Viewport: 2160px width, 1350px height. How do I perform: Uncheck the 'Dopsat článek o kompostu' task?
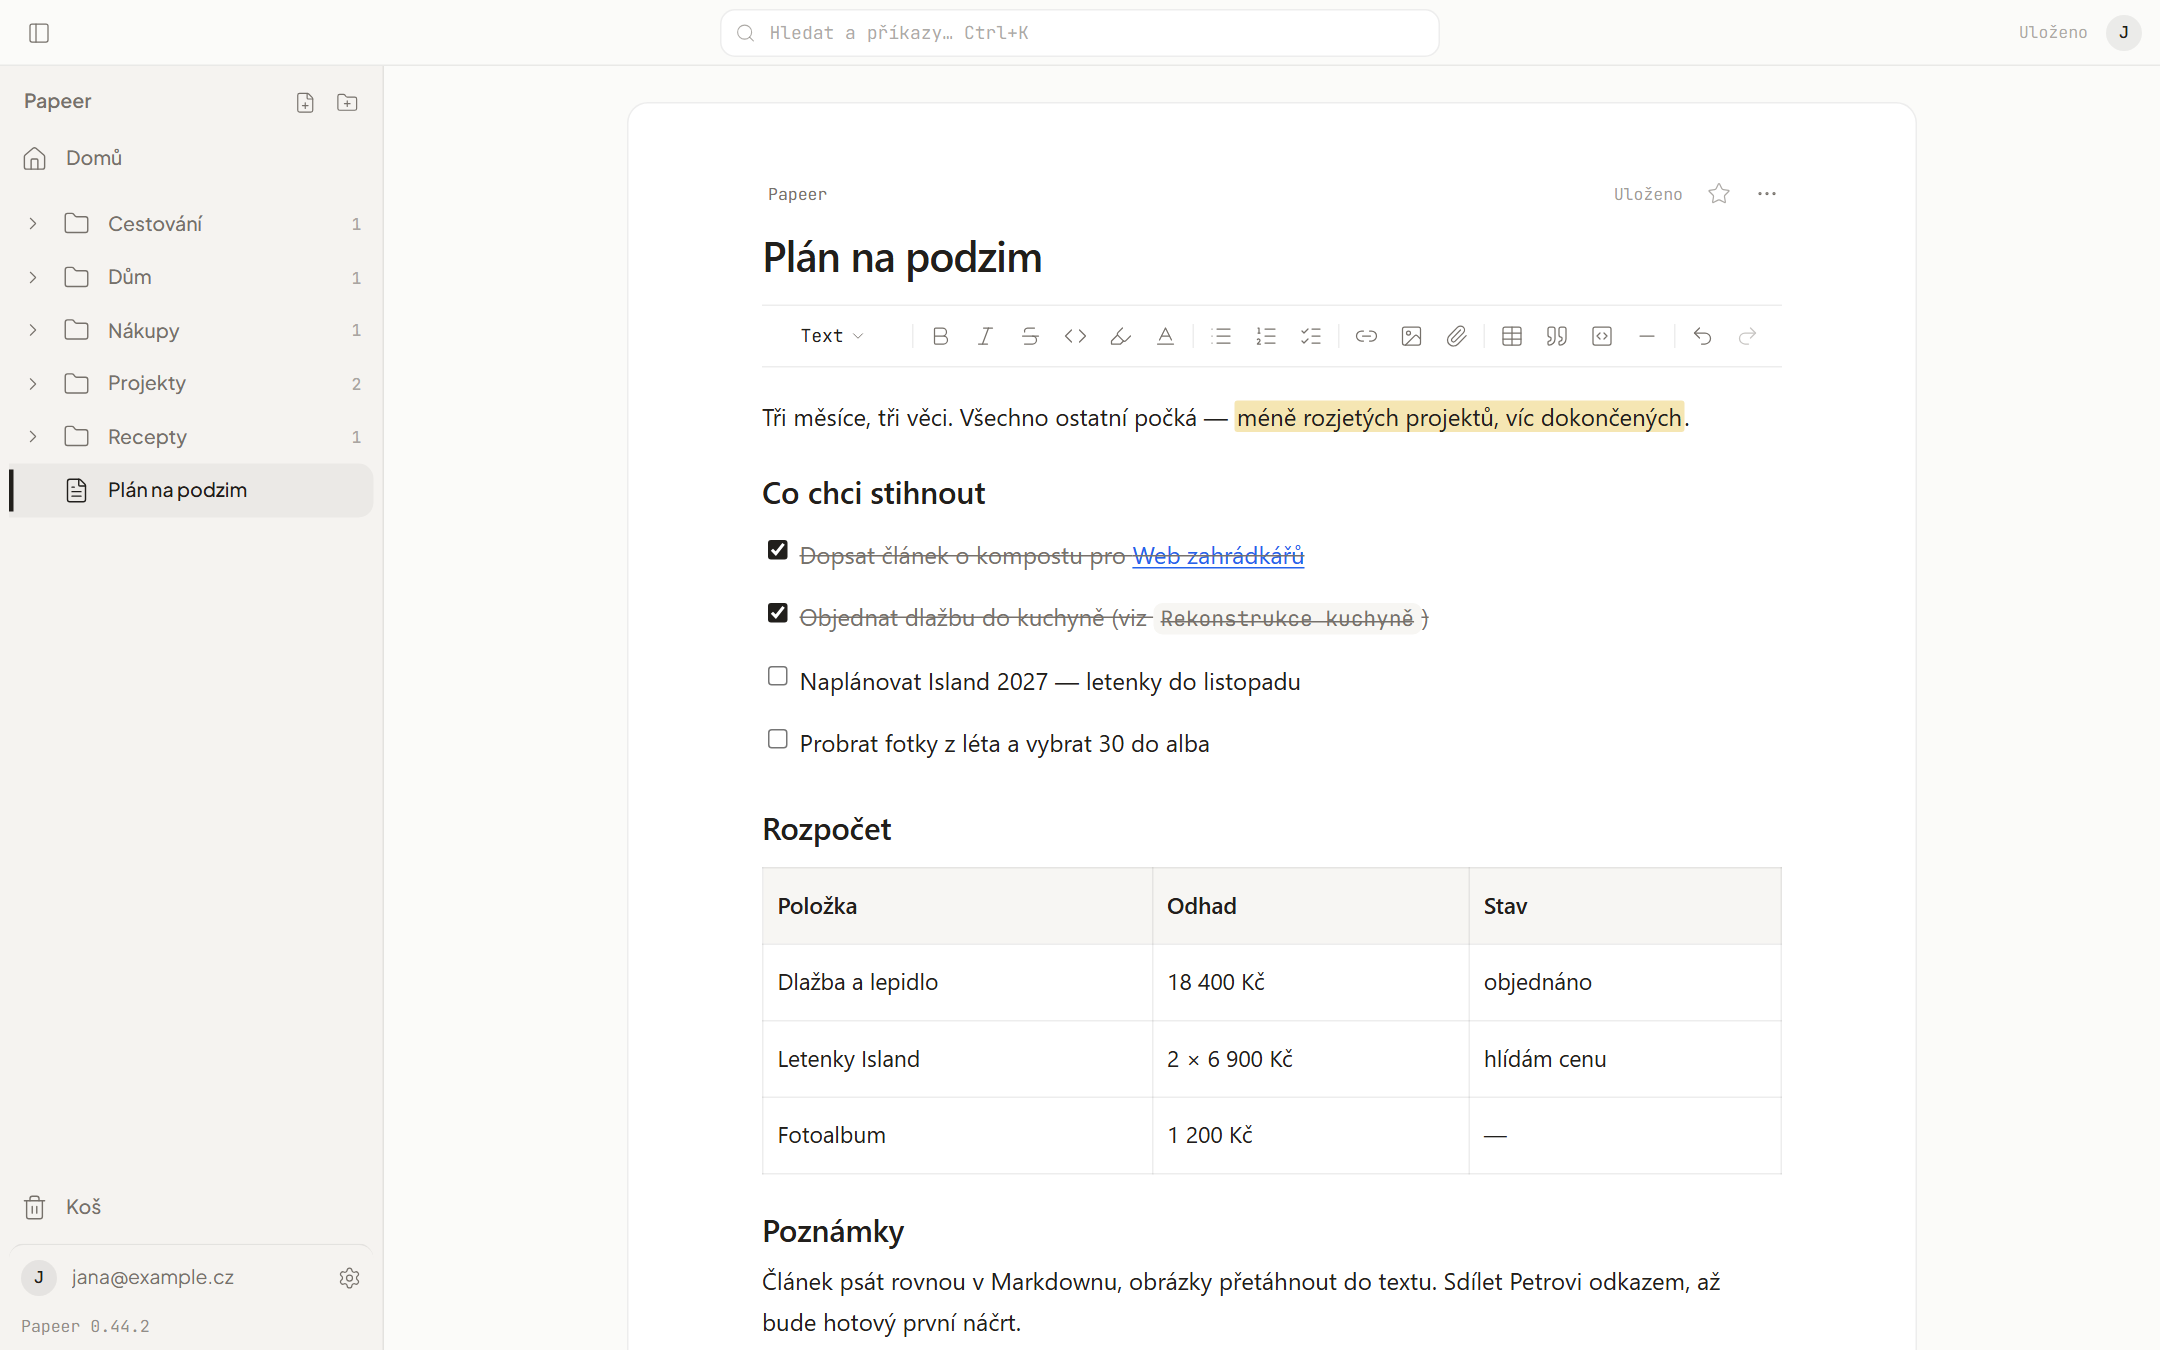tap(777, 550)
